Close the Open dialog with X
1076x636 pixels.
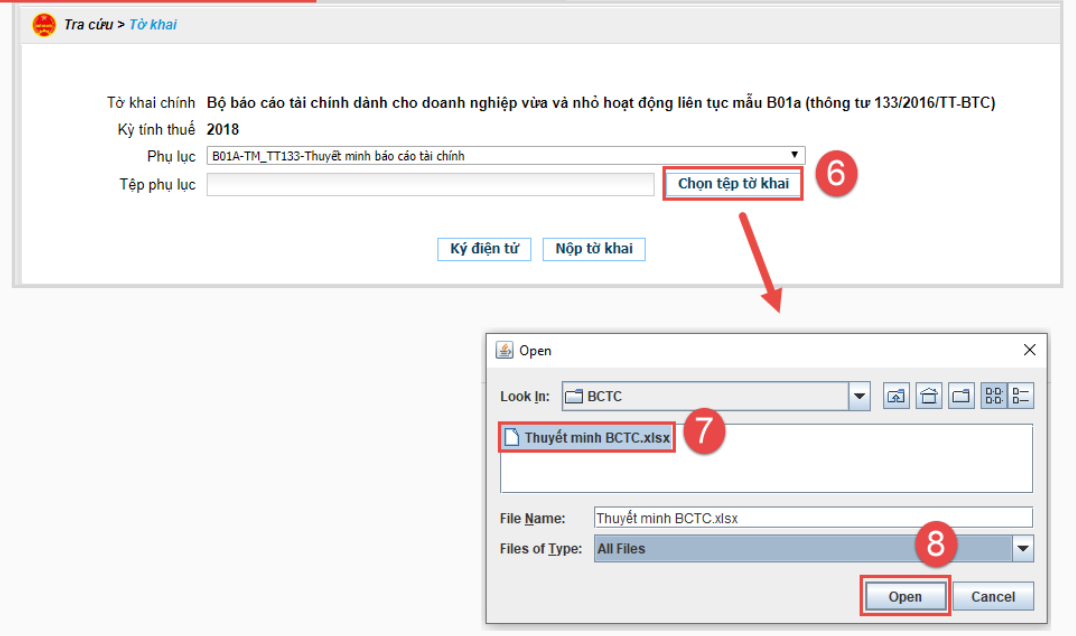tap(1029, 350)
